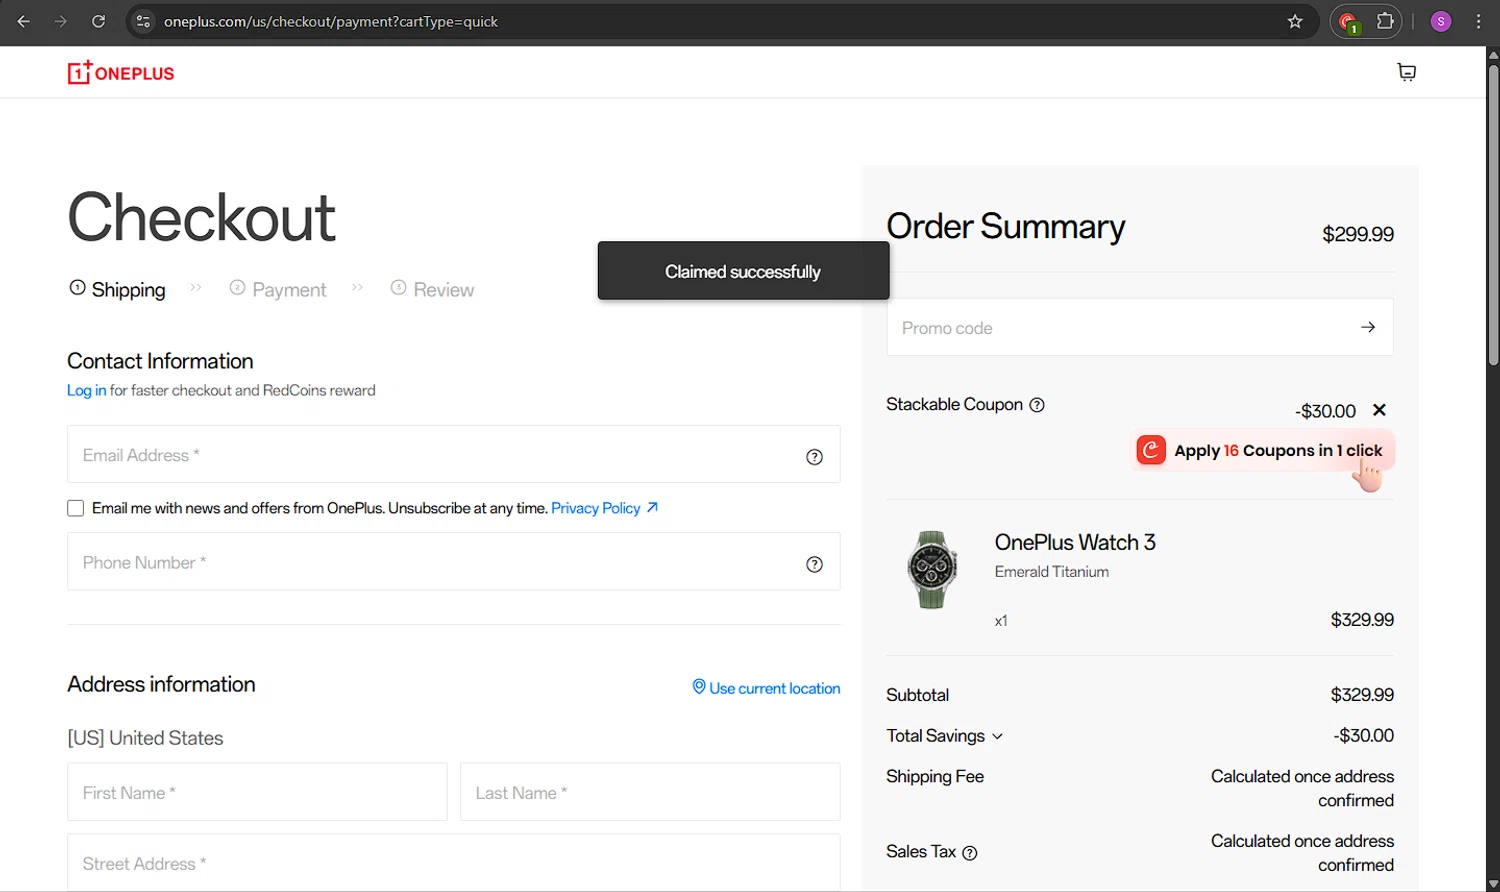Click the OnePlus logo

tap(121, 73)
